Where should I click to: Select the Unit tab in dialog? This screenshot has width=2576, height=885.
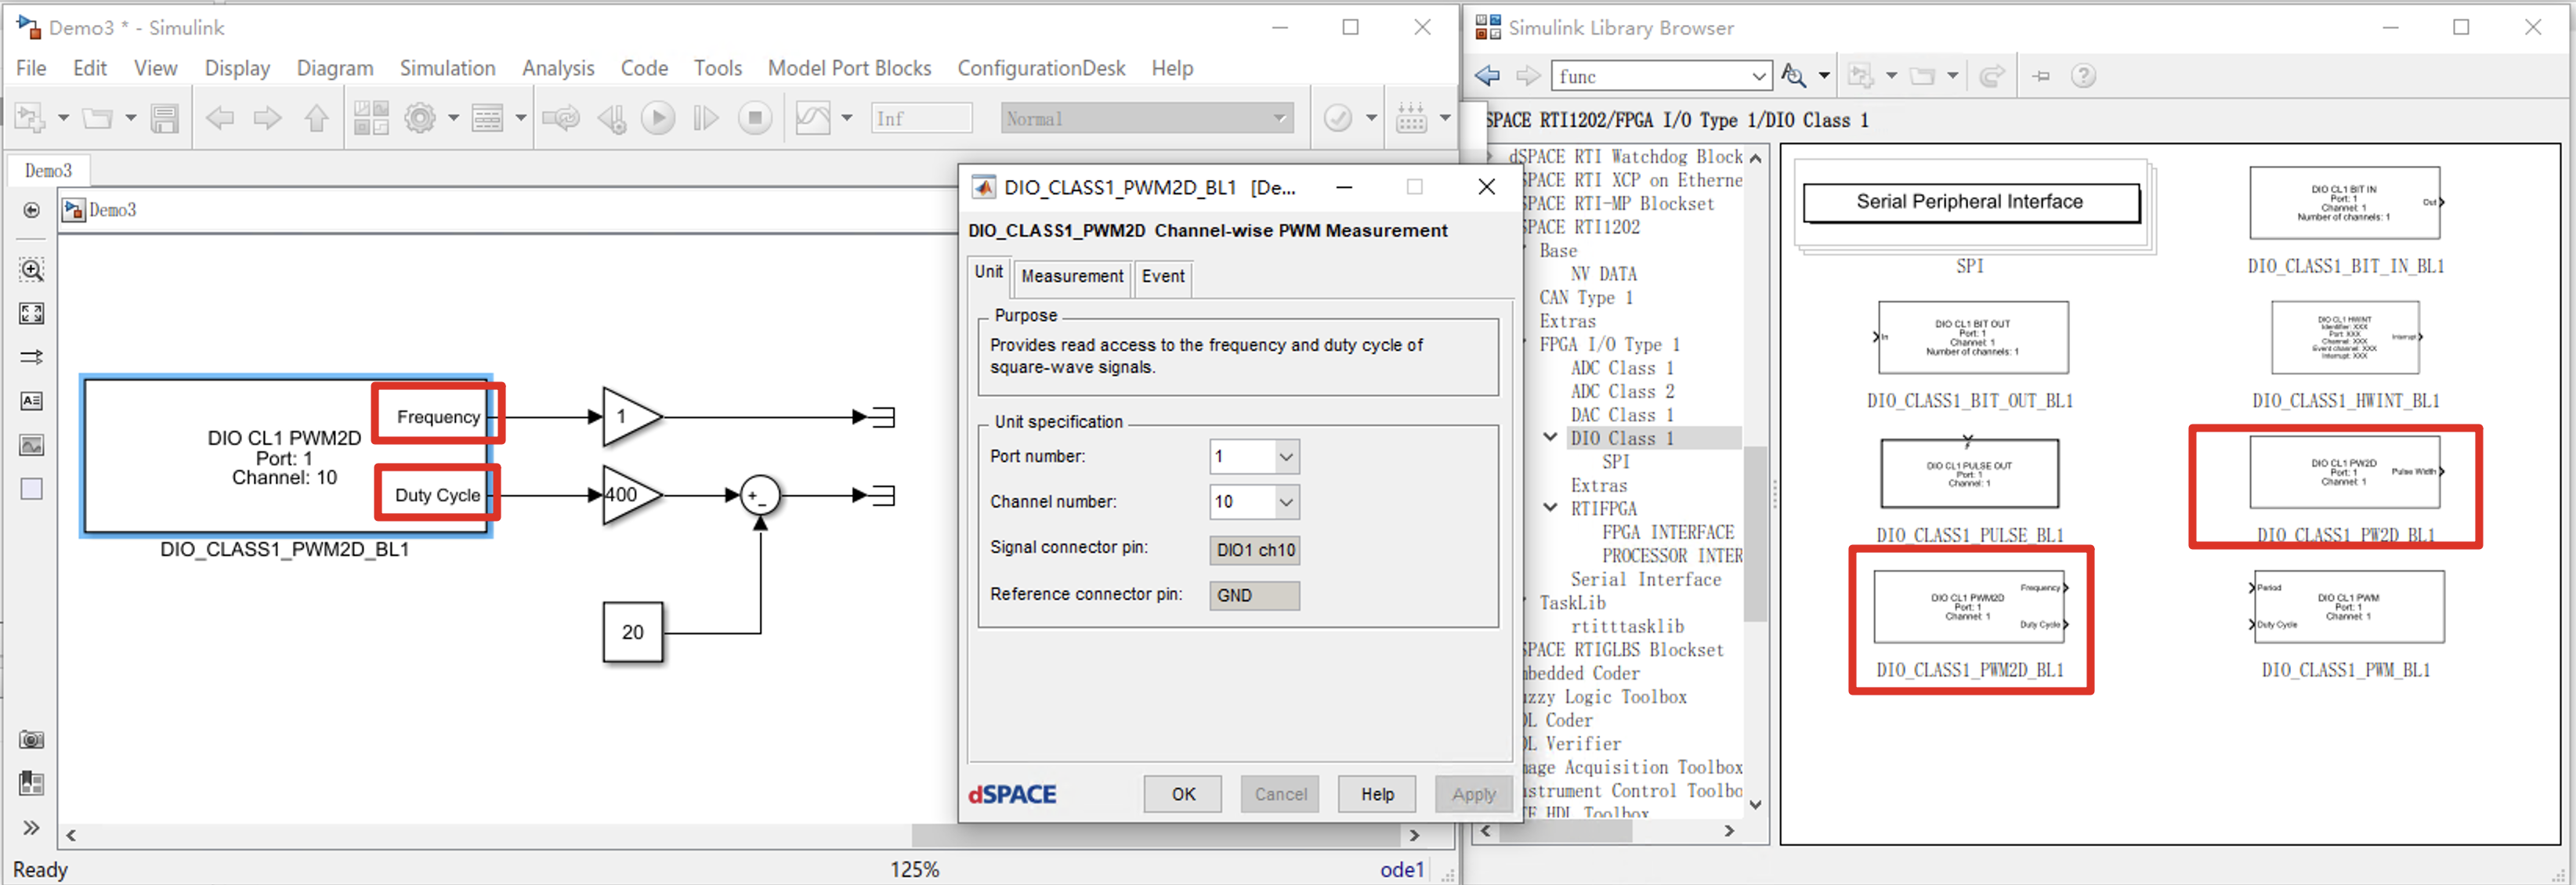pos(989,273)
